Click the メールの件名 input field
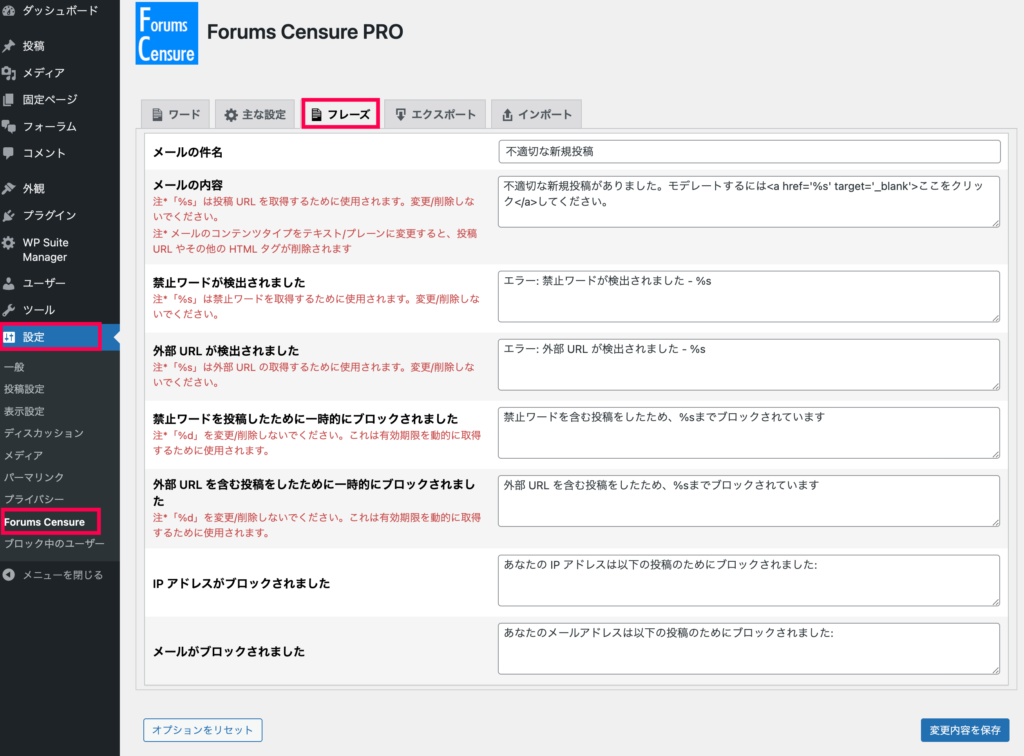 (x=749, y=151)
